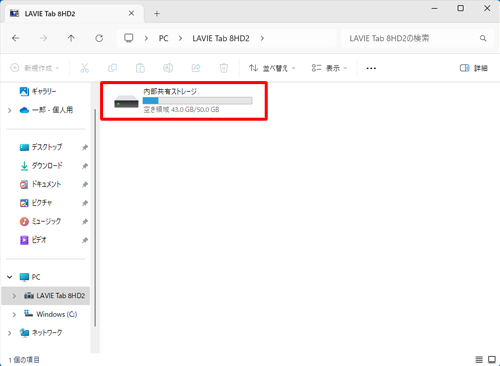Viewport: 500px width, 366px height.
Task: Open the 新規作成 dropdown
Action: [35, 68]
